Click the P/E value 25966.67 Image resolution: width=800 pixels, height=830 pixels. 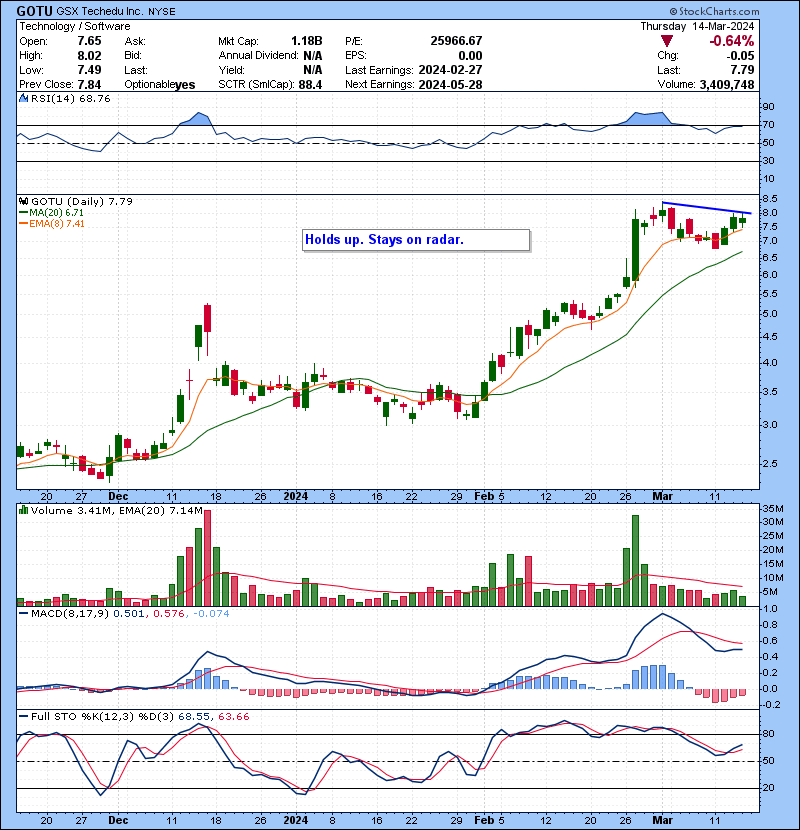(x=456, y=41)
